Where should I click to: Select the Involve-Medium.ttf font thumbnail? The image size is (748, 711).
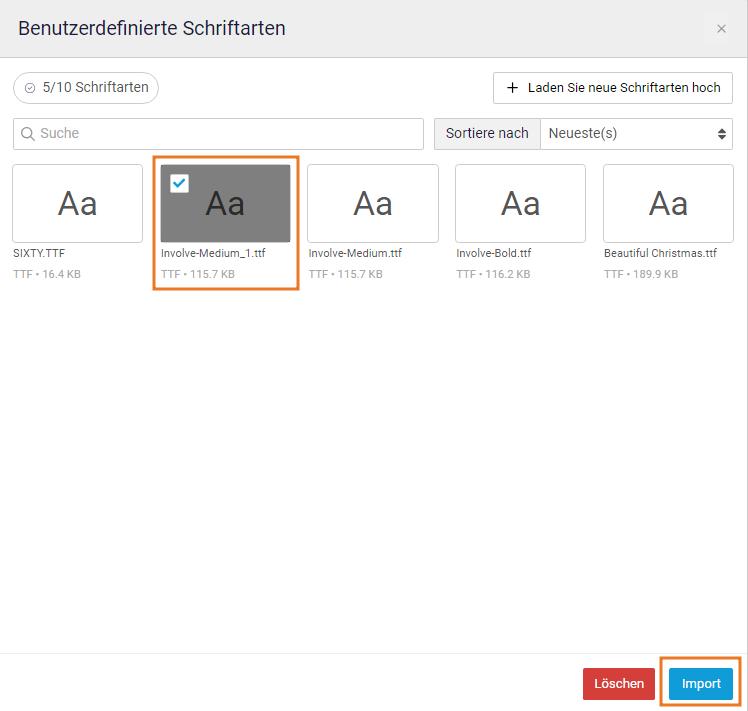point(373,203)
